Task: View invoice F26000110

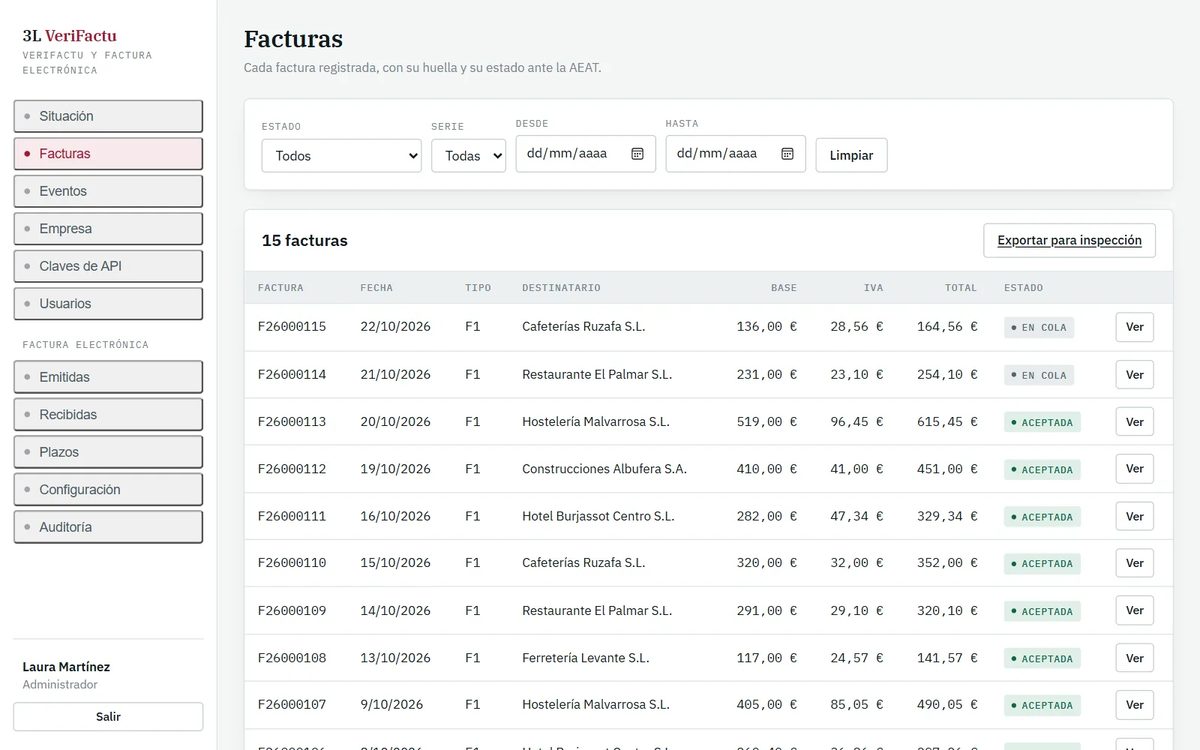Action: pyautogui.click(x=1134, y=563)
